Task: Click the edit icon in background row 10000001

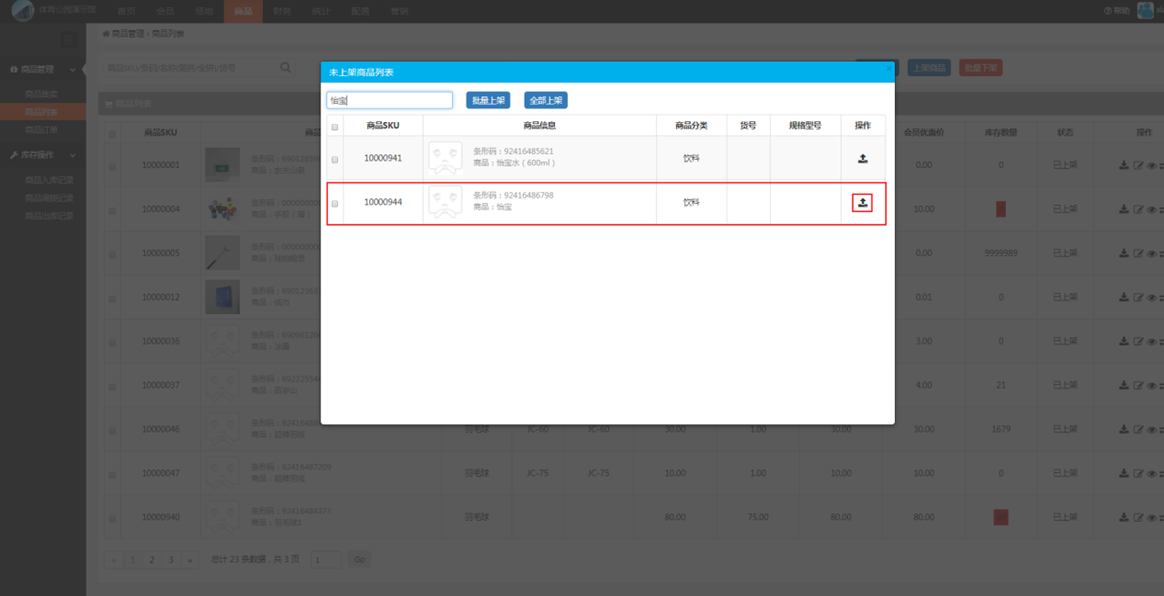Action: [x=1138, y=165]
